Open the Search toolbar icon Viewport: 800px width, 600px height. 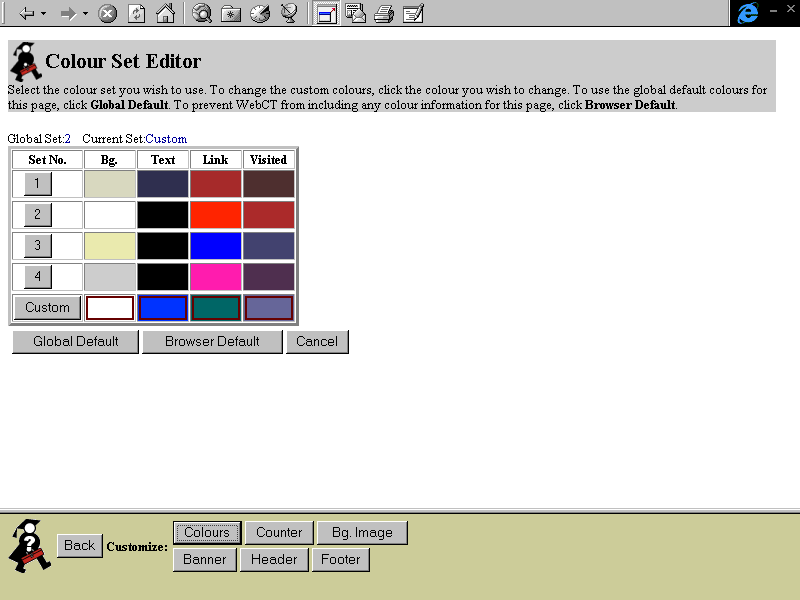click(x=202, y=14)
